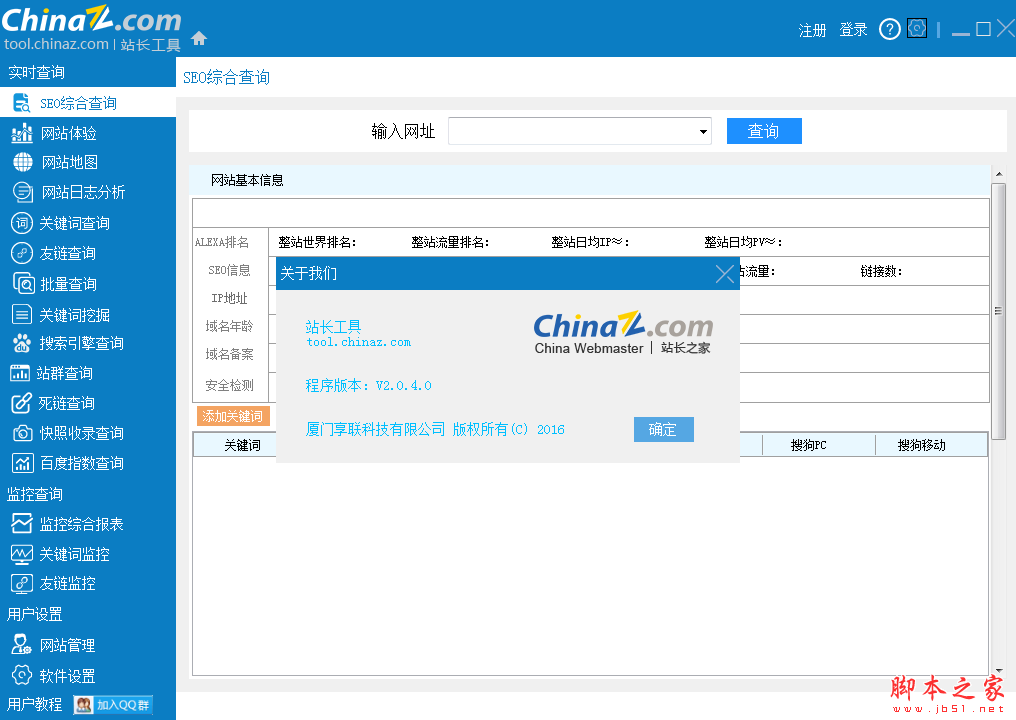Viewport: 1016px width, 720px height.
Task: Click the 站群查询 icon
Action: [19, 373]
